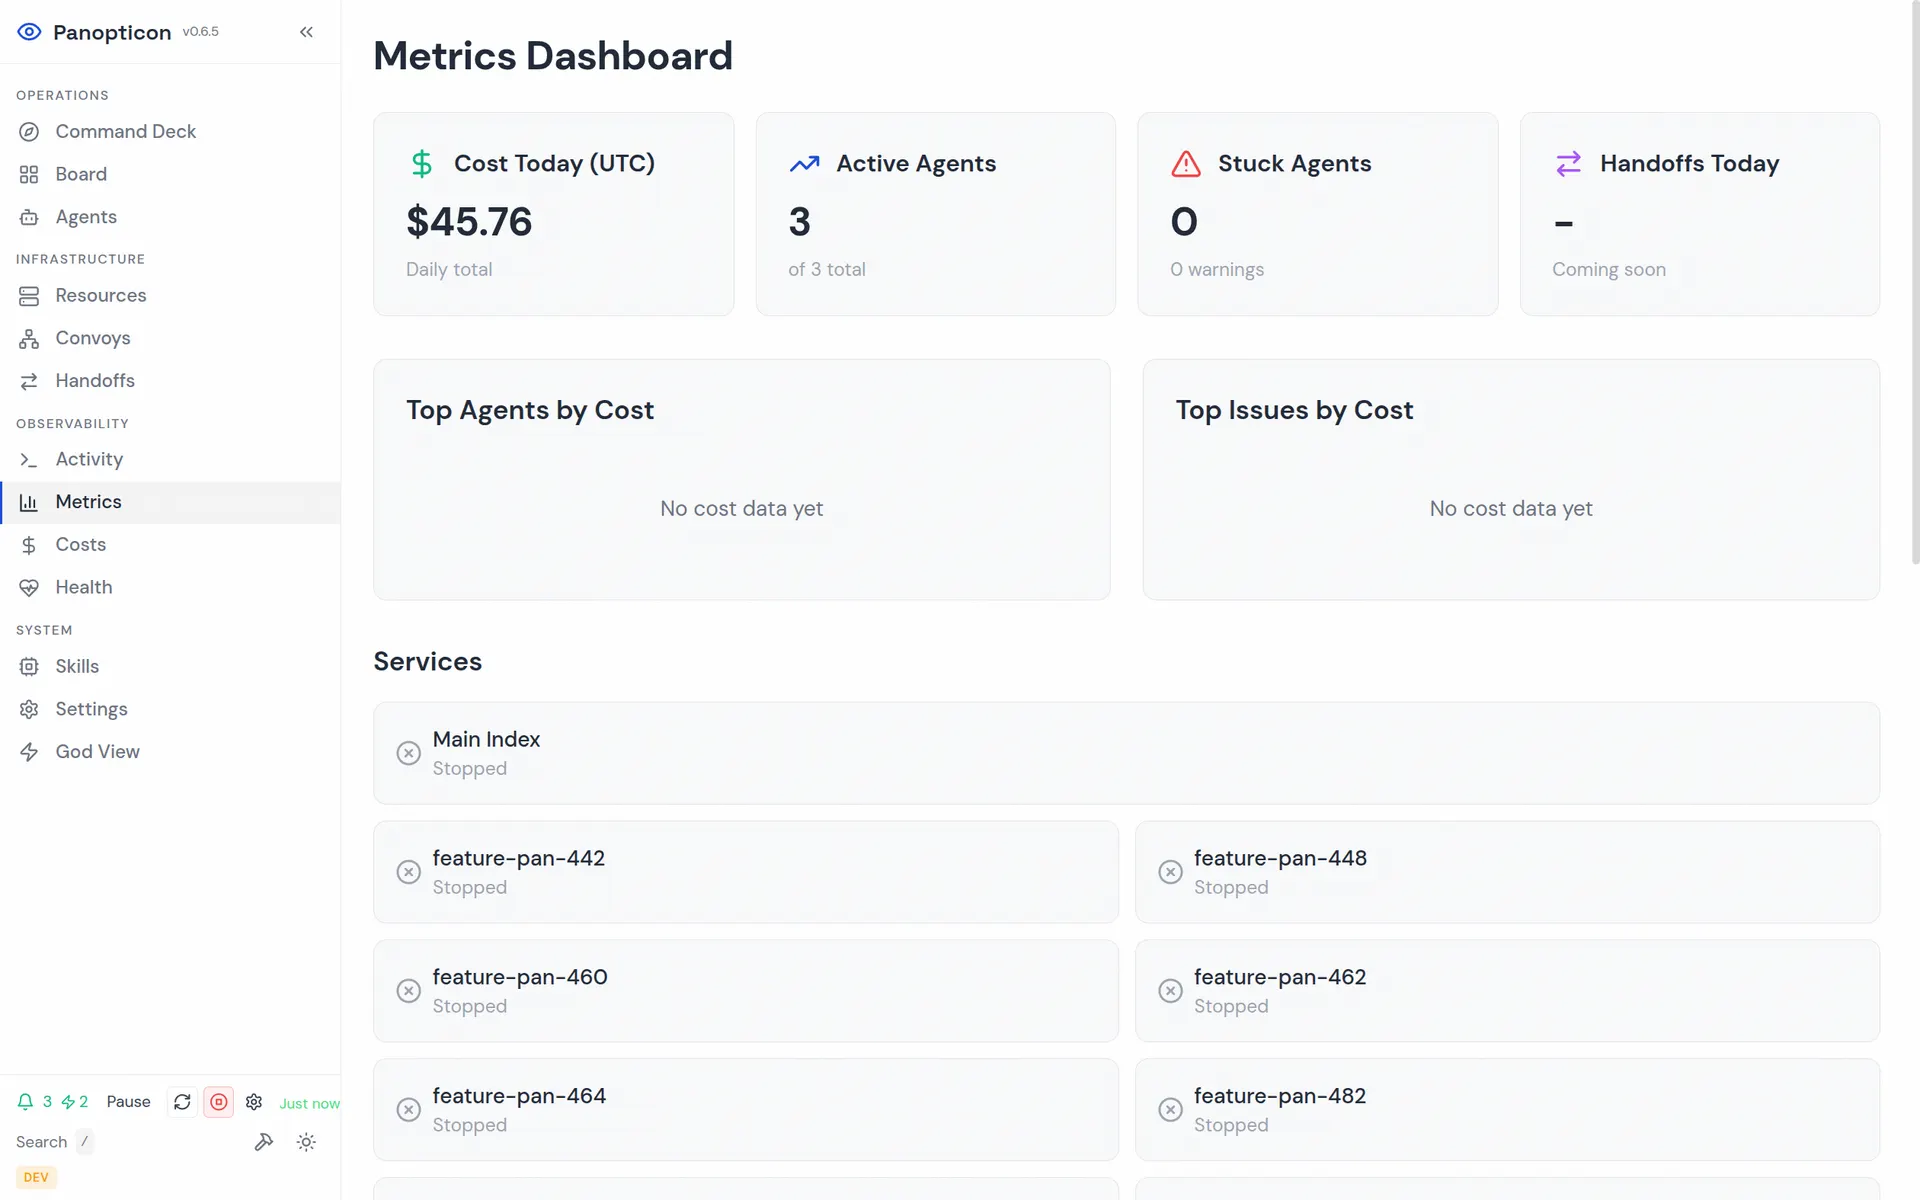Click the lightning bolt counter icon
This screenshot has width=1920, height=1200.
[x=68, y=1101]
